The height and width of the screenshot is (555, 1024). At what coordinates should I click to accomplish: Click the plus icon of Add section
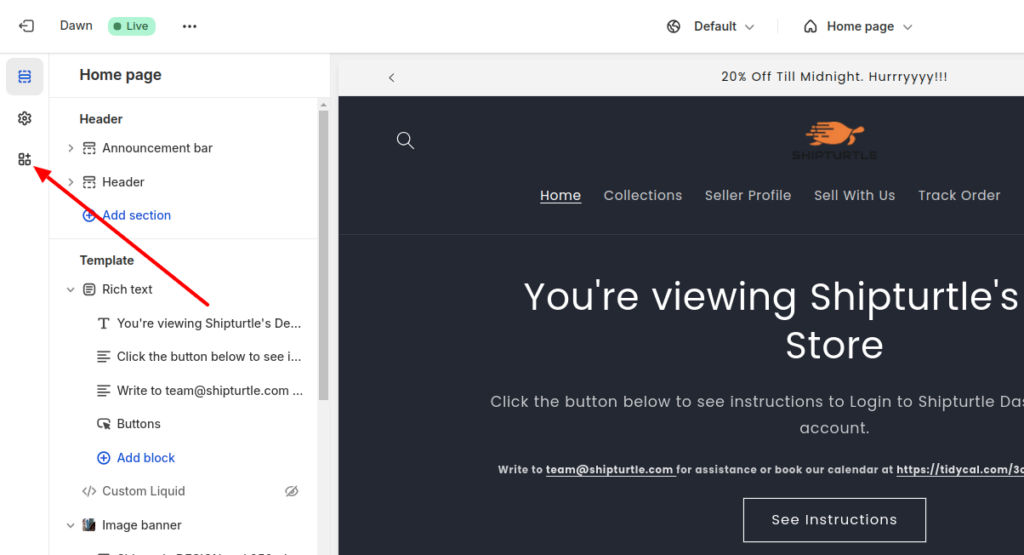[89, 215]
